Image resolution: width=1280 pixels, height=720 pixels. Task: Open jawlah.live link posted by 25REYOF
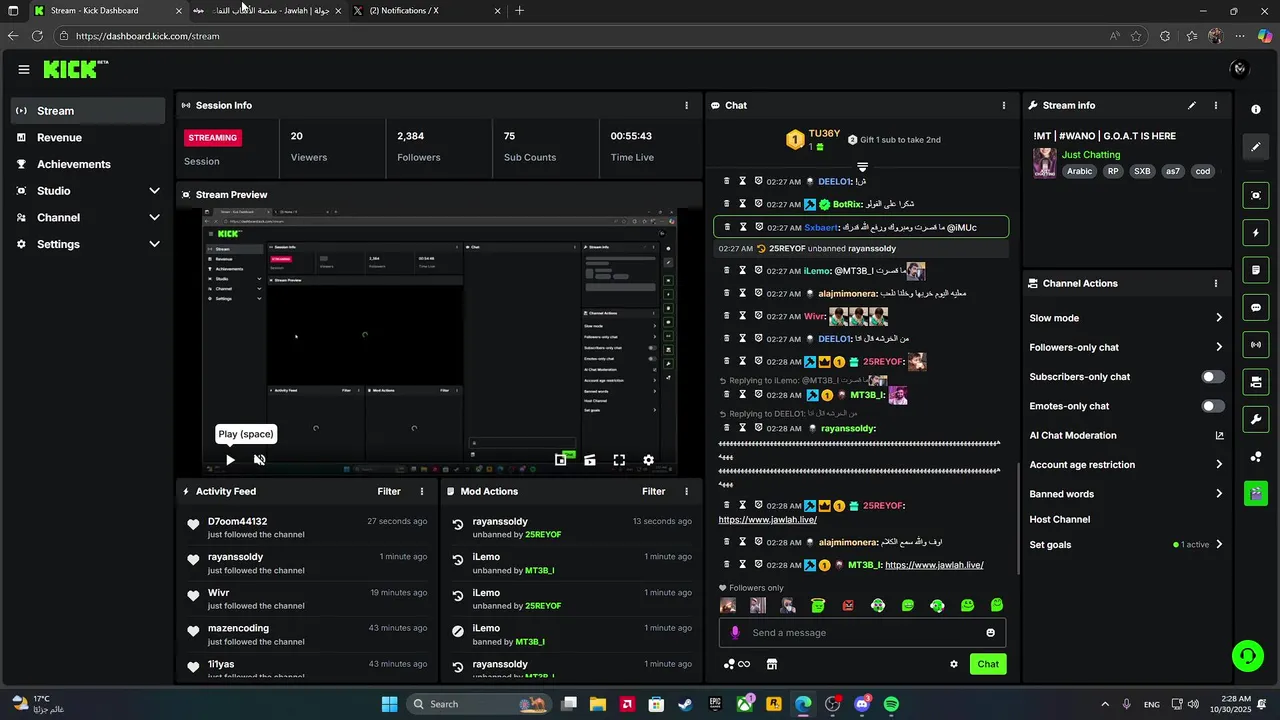click(767, 520)
